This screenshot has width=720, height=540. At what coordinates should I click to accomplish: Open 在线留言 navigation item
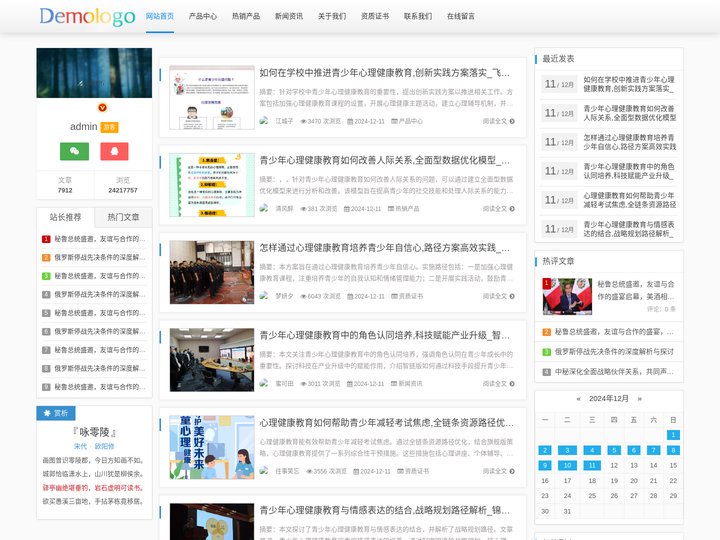[461, 16]
